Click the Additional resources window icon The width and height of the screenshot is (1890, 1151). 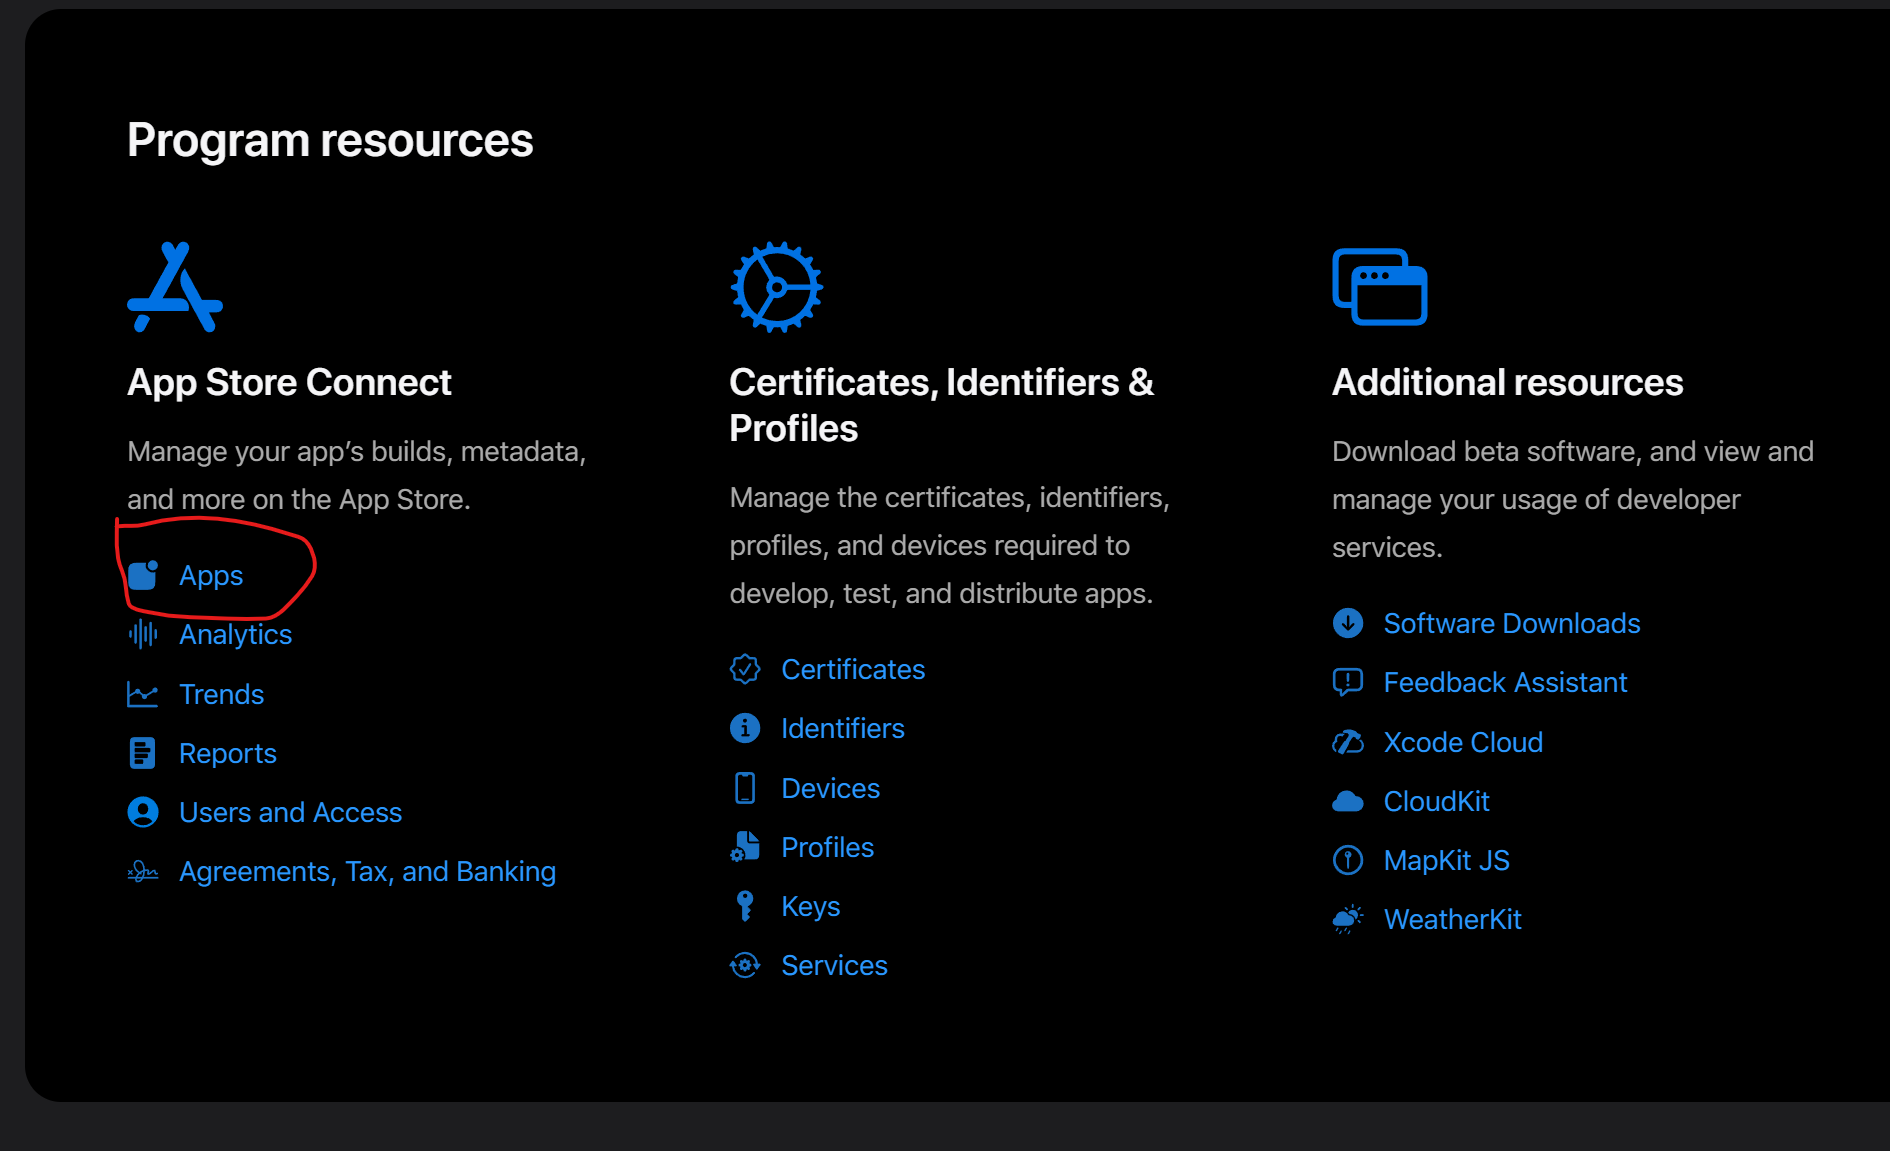[1380, 287]
